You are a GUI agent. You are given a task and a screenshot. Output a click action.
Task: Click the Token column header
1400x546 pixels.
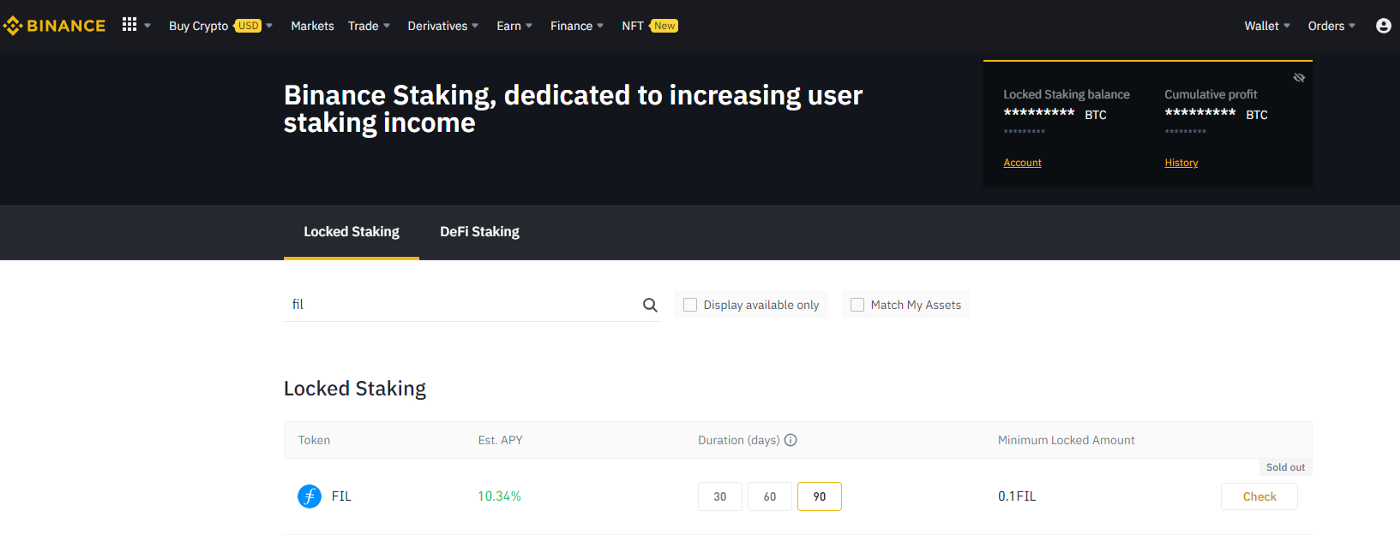click(314, 440)
